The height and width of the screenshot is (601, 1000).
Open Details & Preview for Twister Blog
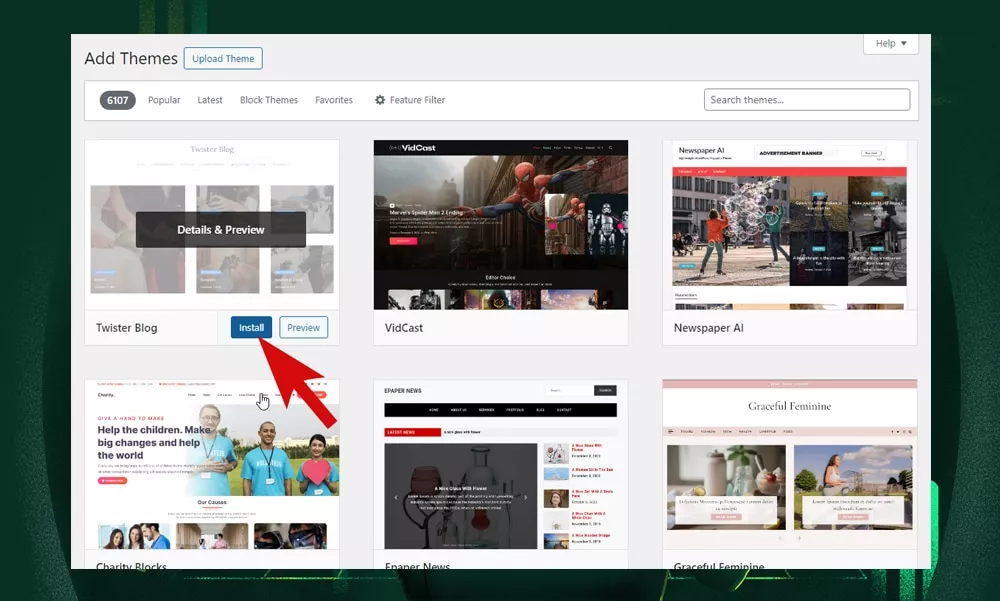pyautogui.click(x=221, y=230)
